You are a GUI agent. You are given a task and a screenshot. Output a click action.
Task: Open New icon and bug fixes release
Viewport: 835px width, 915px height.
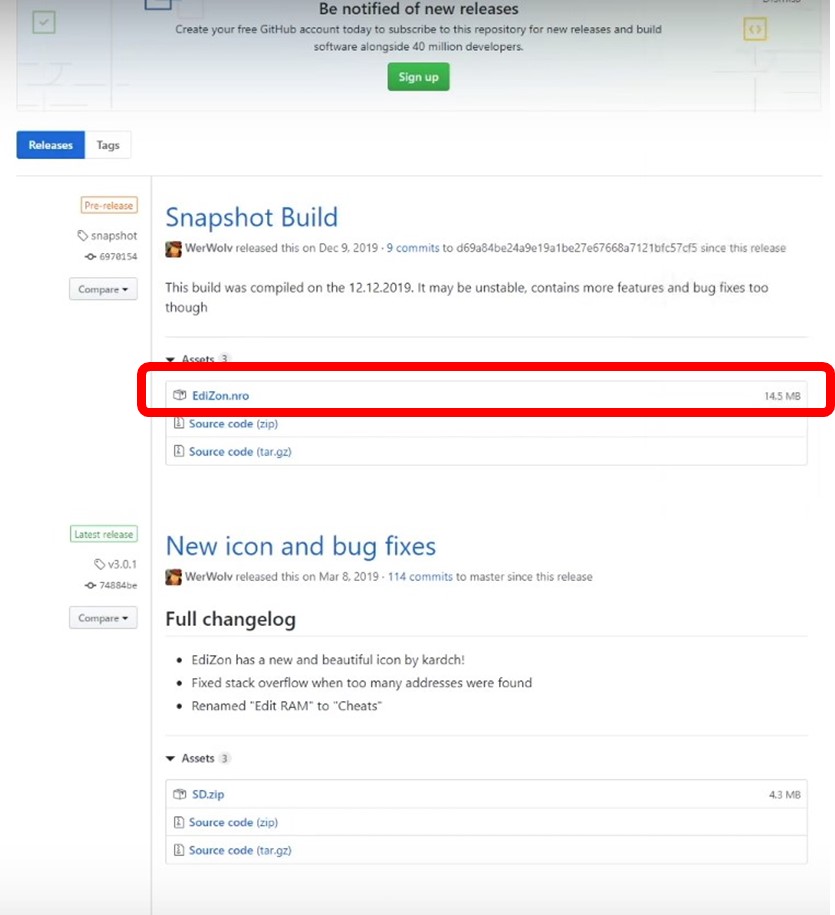[x=301, y=546]
